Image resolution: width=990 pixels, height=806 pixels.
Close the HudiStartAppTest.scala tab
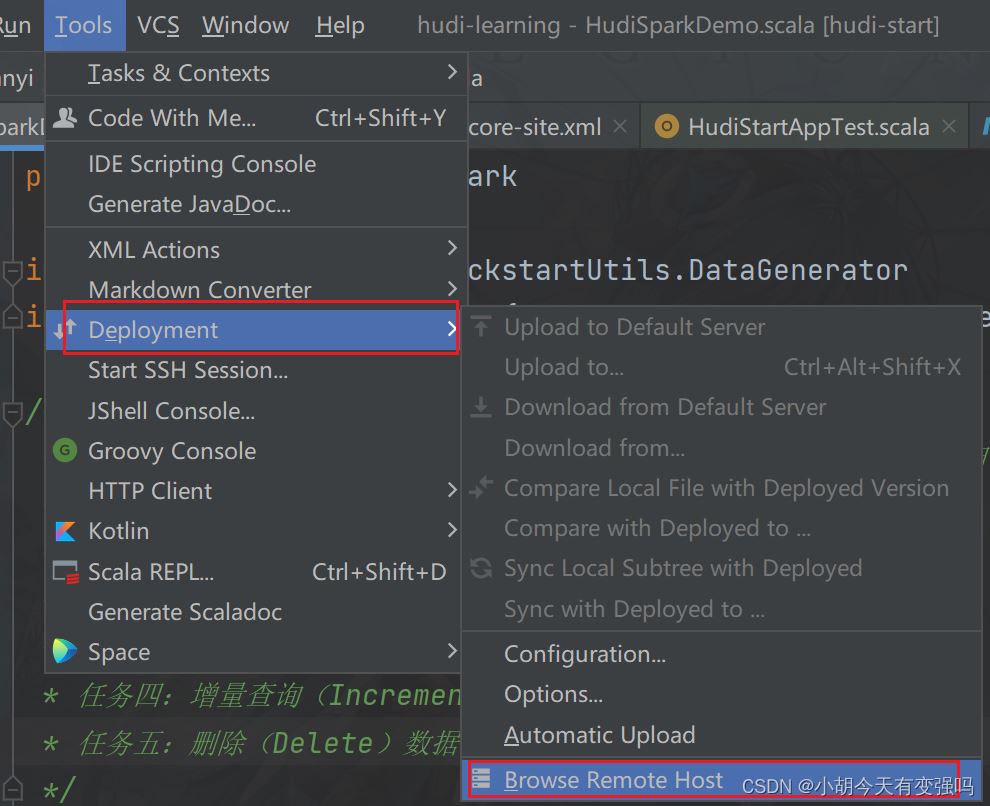pyautogui.click(x=948, y=126)
